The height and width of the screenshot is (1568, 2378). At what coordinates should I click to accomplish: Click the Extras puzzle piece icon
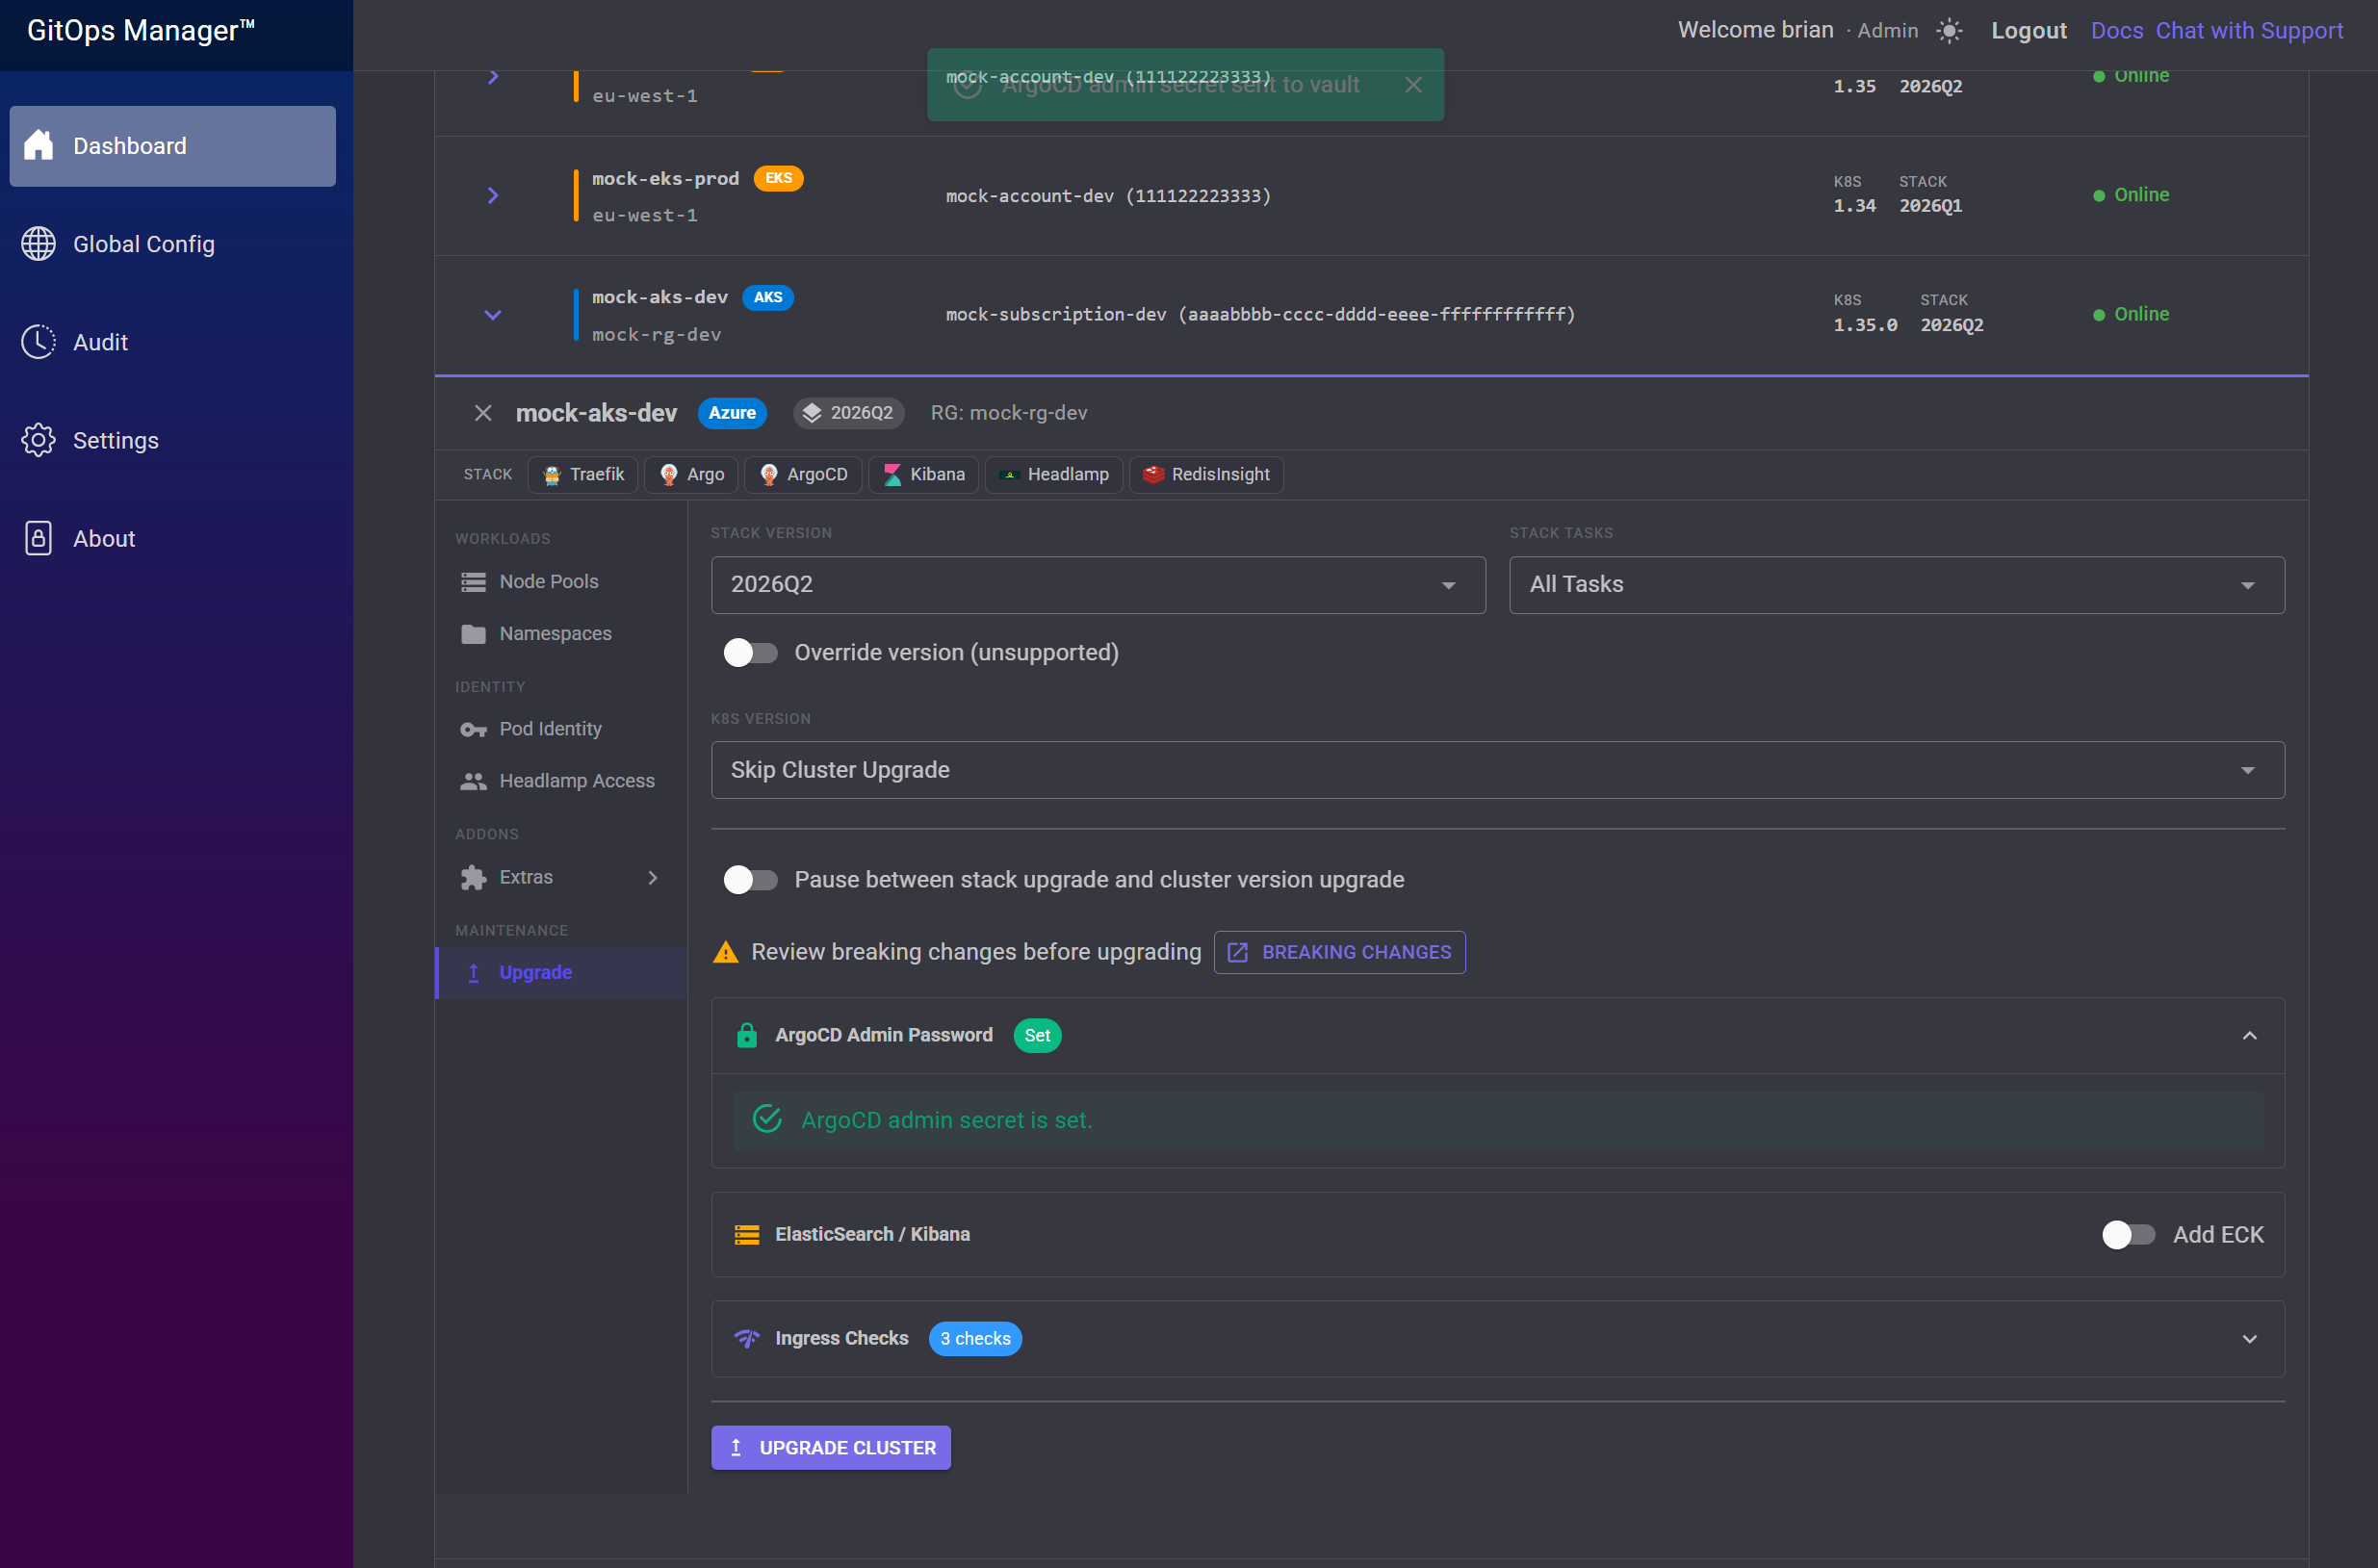[x=473, y=877]
